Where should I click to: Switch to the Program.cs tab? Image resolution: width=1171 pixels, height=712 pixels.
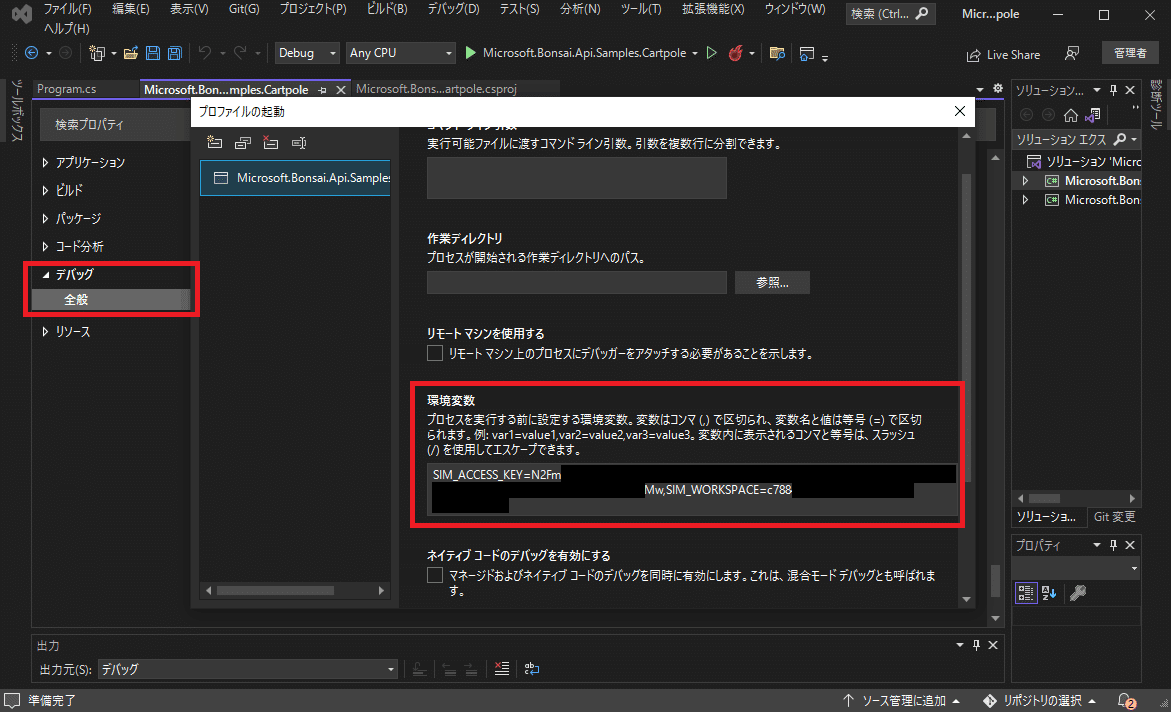tap(66, 89)
